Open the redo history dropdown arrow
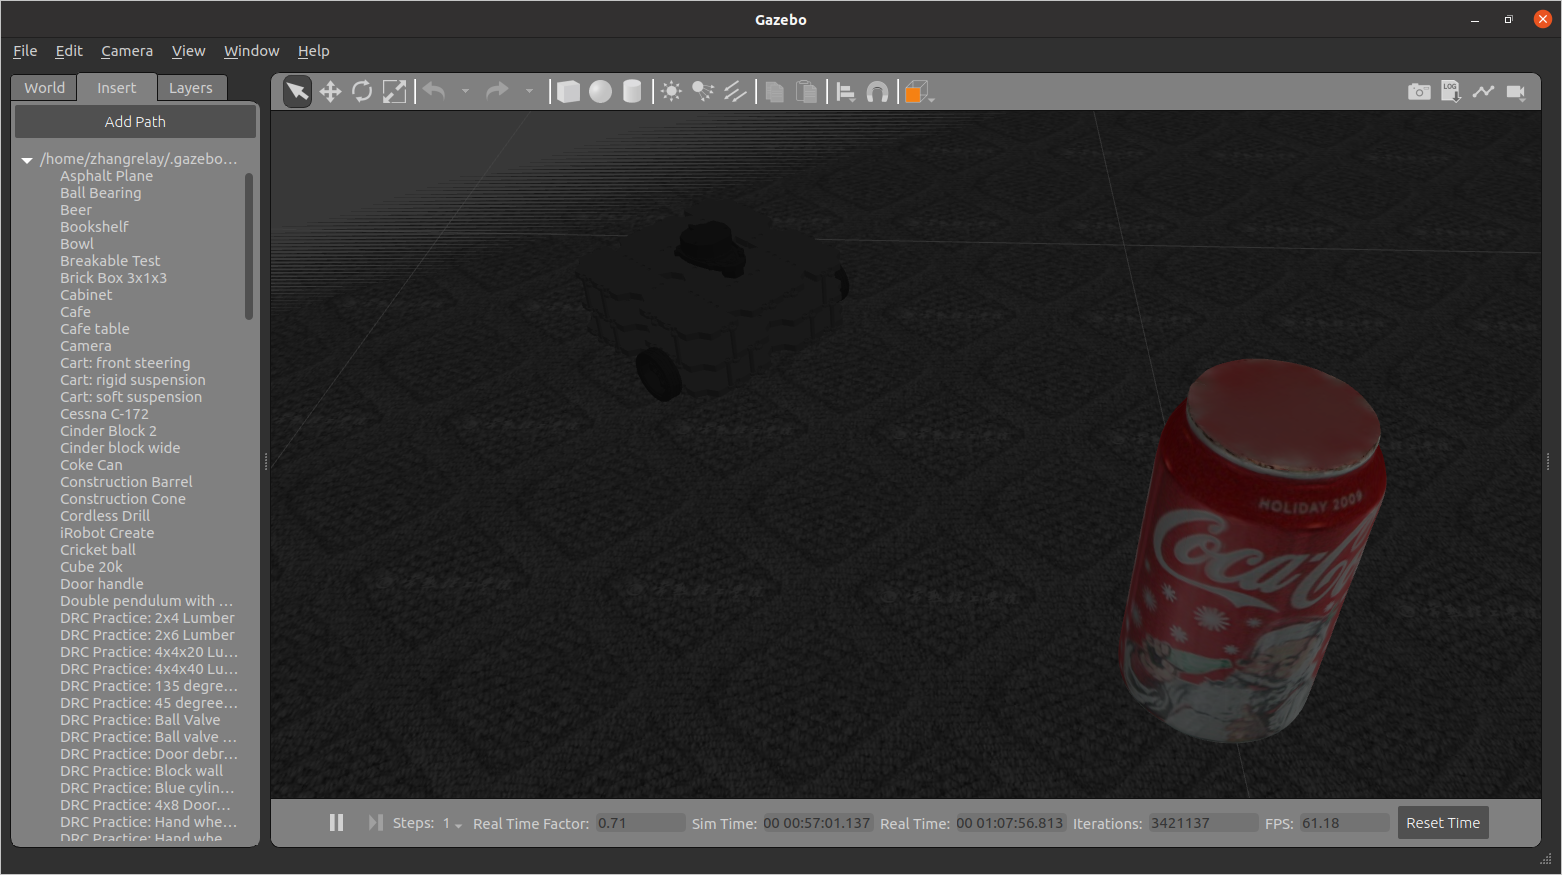The width and height of the screenshot is (1562, 875). [529, 92]
